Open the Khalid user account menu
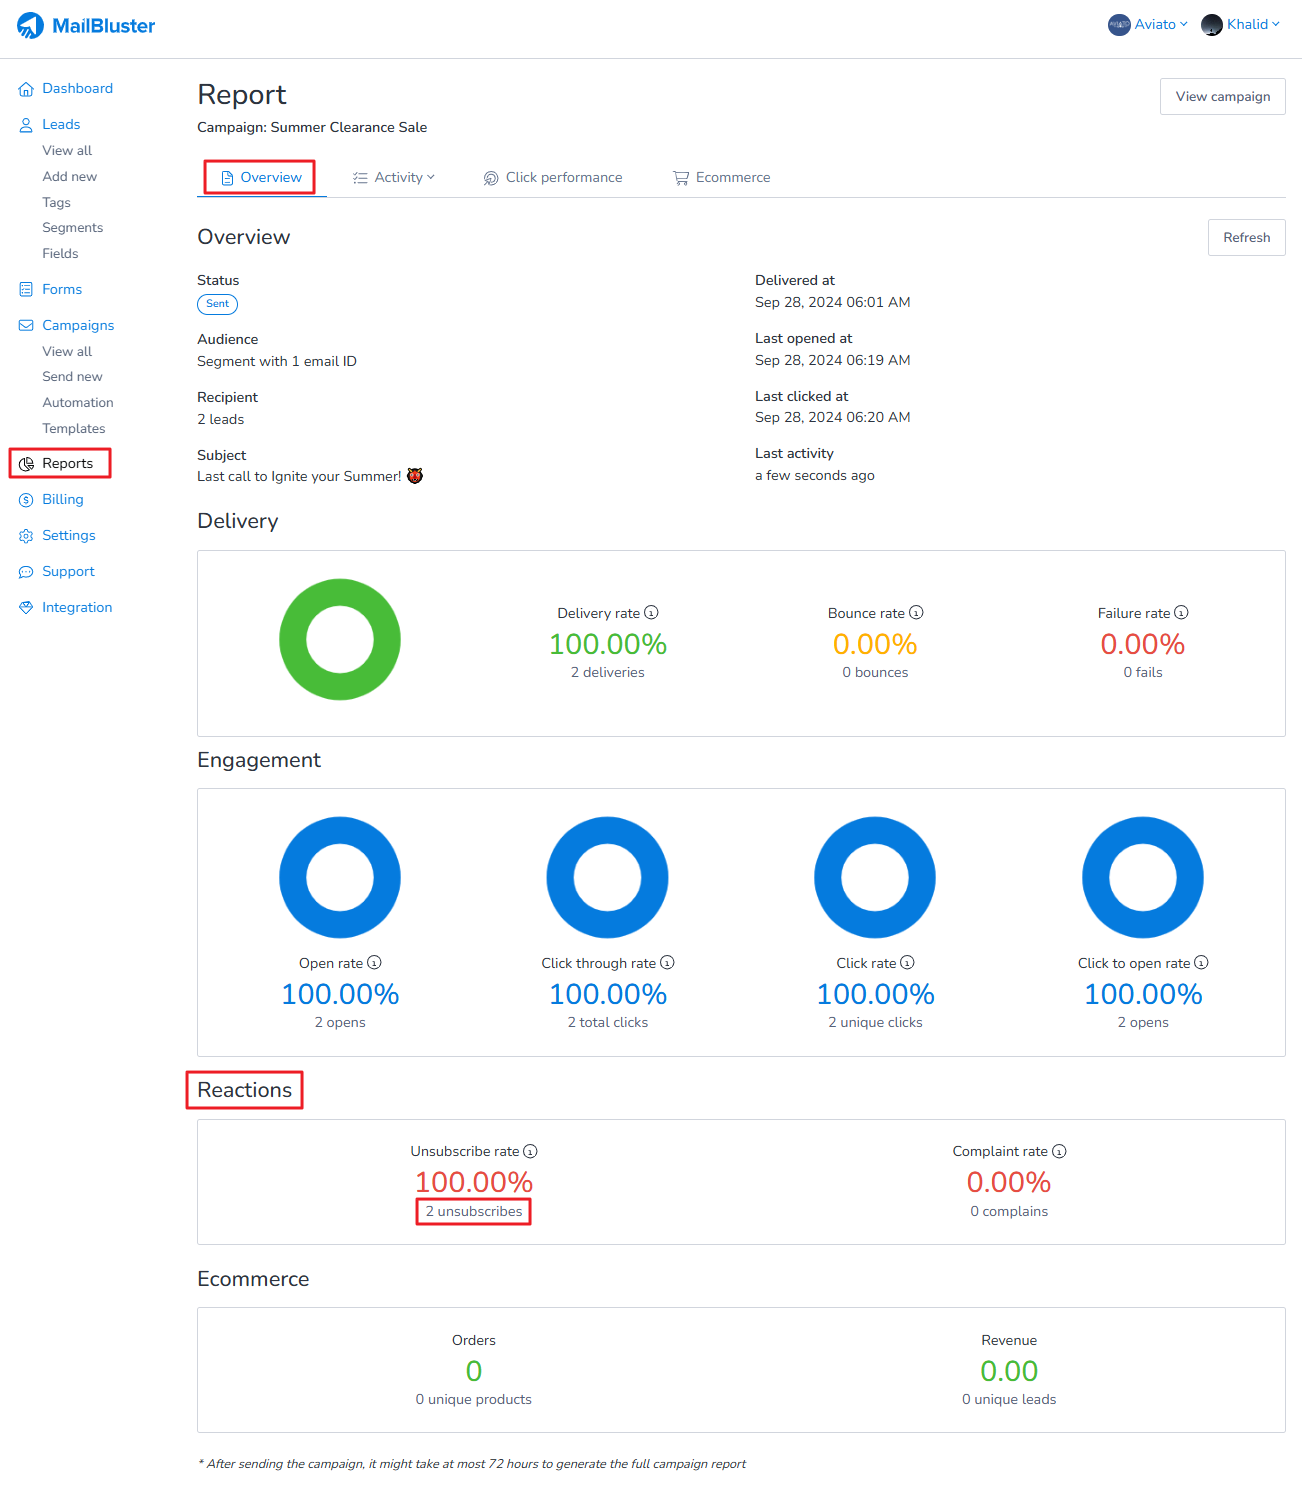Viewport: 1302px width, 1486px height. (x=1241, y=25)
